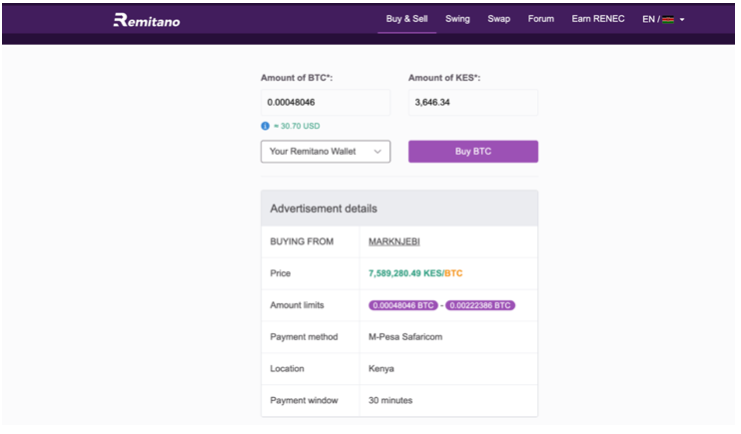Open Your Remitano Wallet dropdown

pos(326,152)
